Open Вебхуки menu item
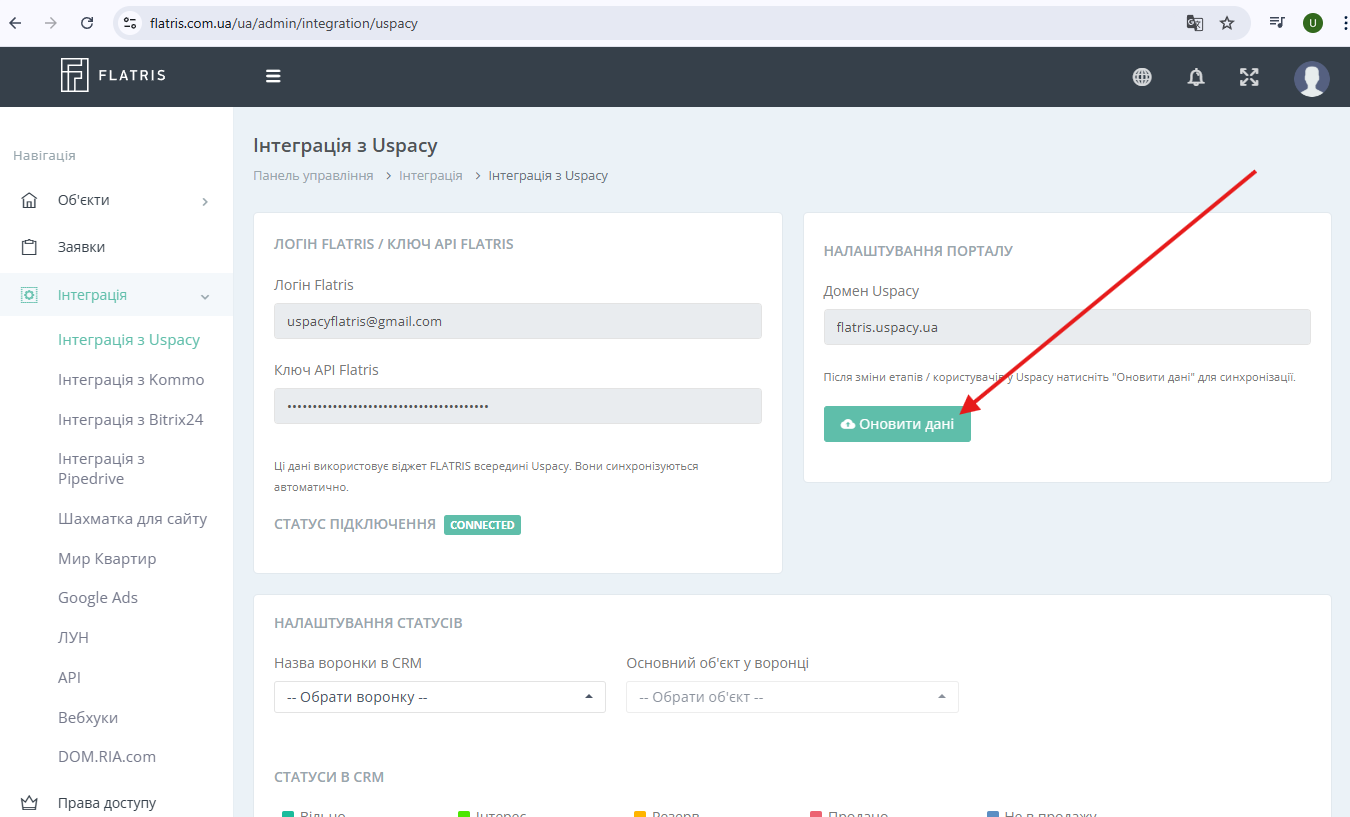 pyautogui.click(x=88, y=717)
